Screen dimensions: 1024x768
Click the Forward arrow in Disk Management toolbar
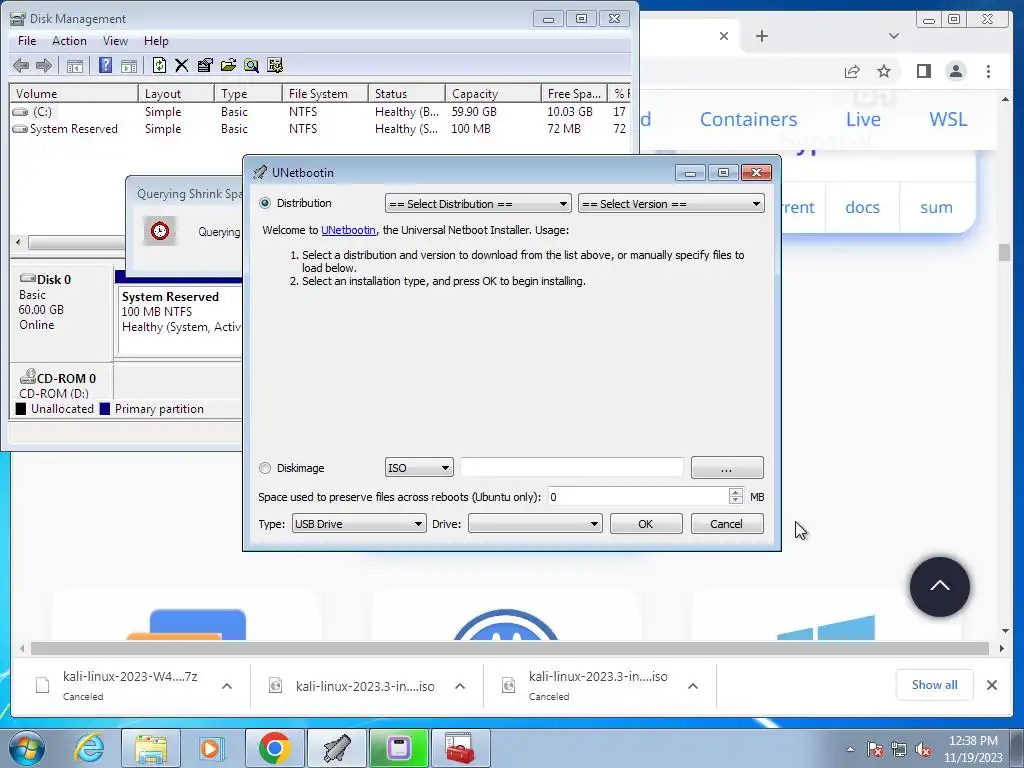pyautogui.click(x=44, y=65)
